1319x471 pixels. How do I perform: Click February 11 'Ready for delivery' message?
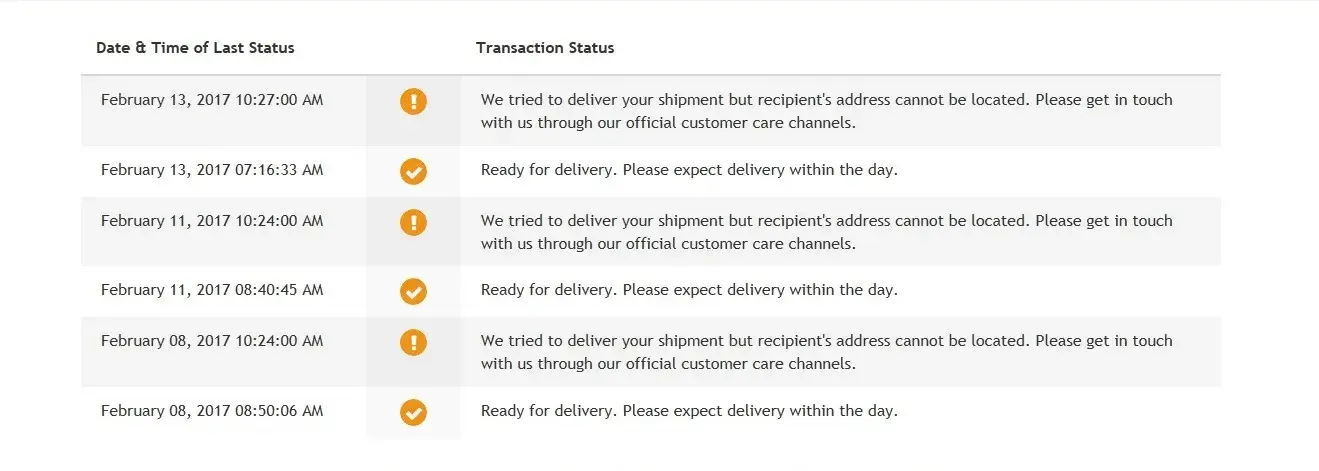coord(689,290)
